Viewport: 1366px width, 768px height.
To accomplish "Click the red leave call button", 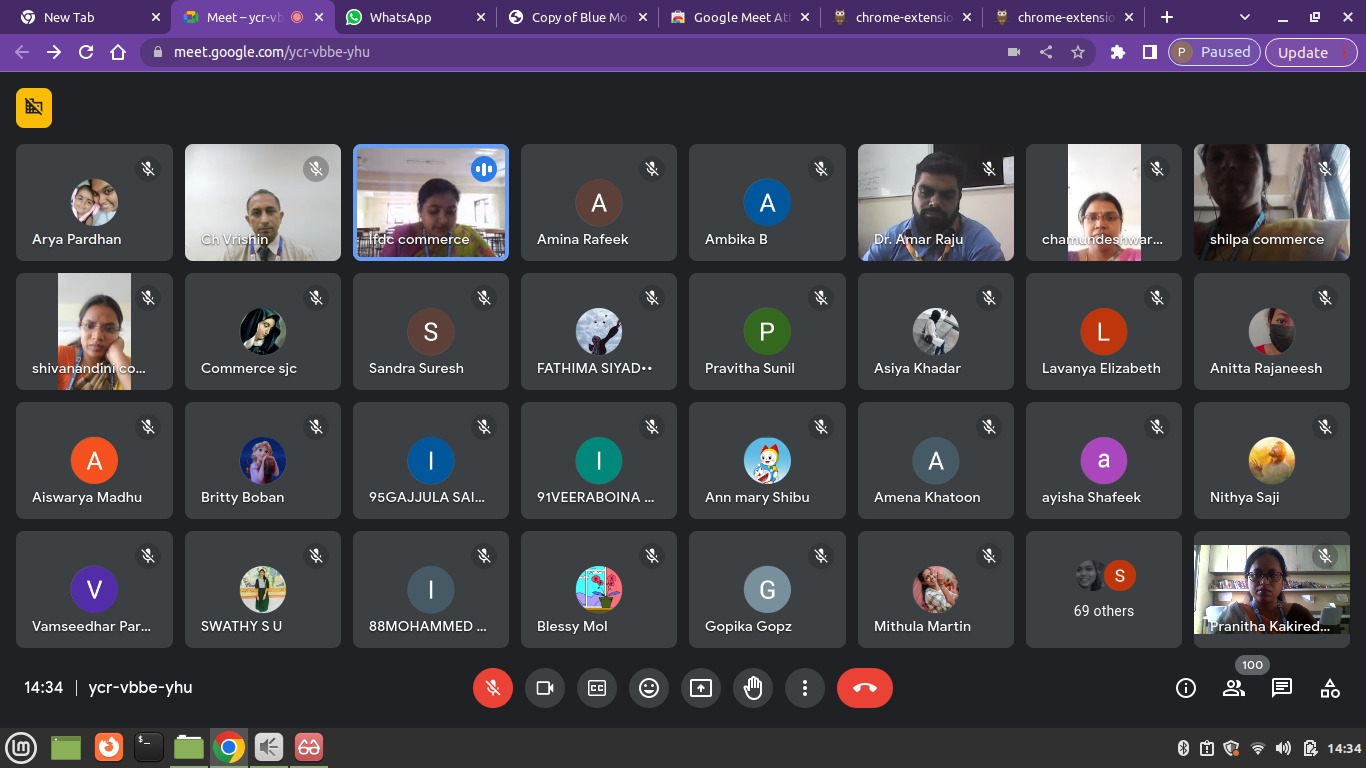I will tap(864, 688).
